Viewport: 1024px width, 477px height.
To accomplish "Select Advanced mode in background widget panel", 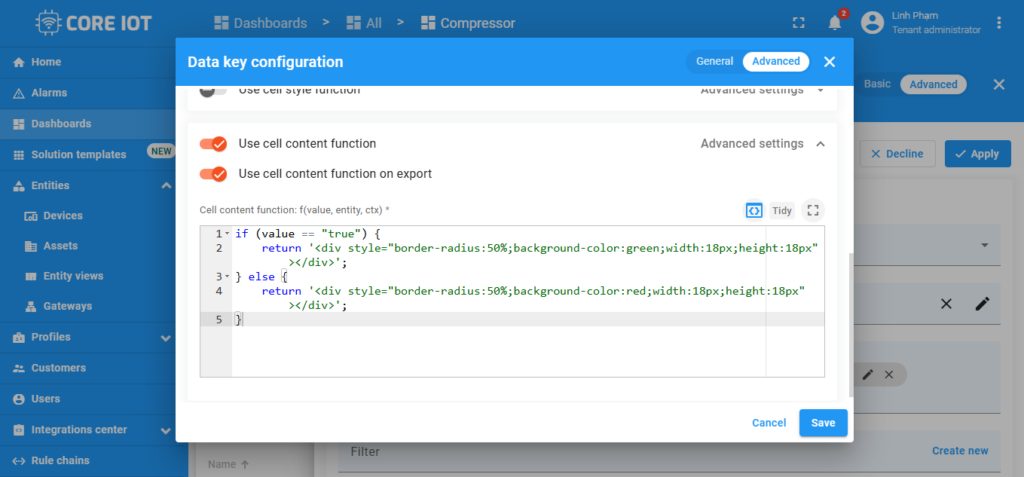I will pos(933,84).
